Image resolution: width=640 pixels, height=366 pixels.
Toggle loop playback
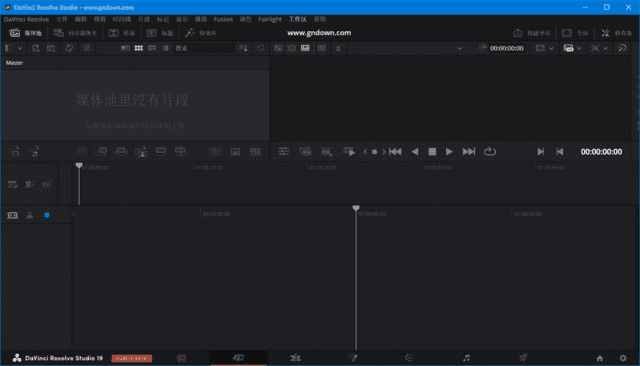coord(490,152)
